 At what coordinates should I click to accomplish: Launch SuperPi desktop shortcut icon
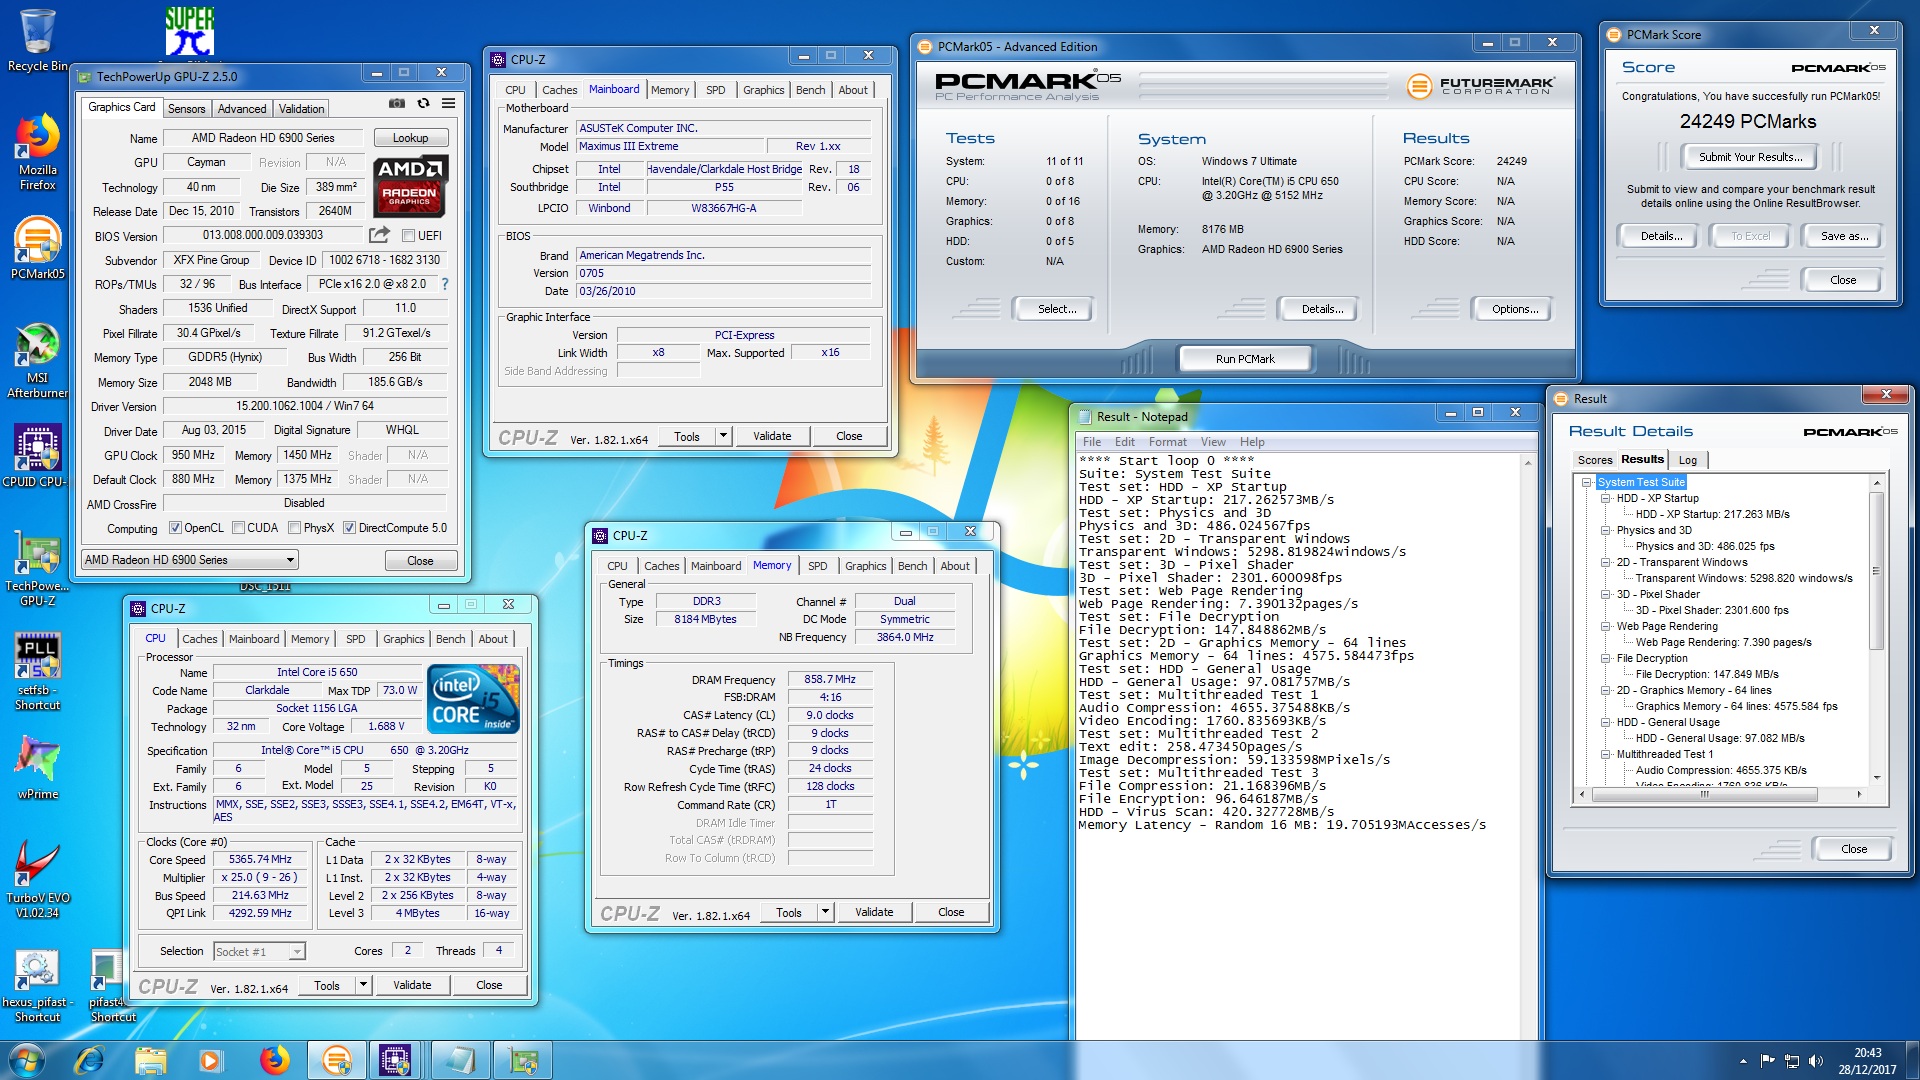(189, 30)
